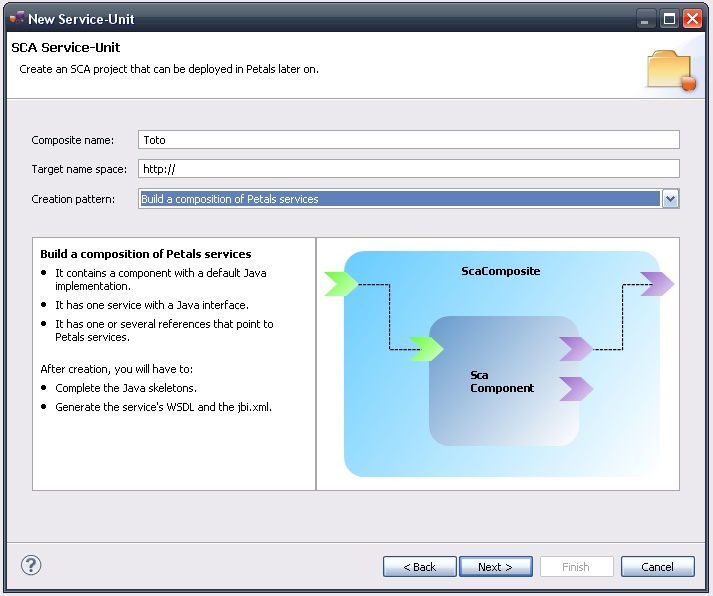This screenshot has height=596, width=713.
Task: Cancel the New Service-Unit wizard
Action: [657, 567]
